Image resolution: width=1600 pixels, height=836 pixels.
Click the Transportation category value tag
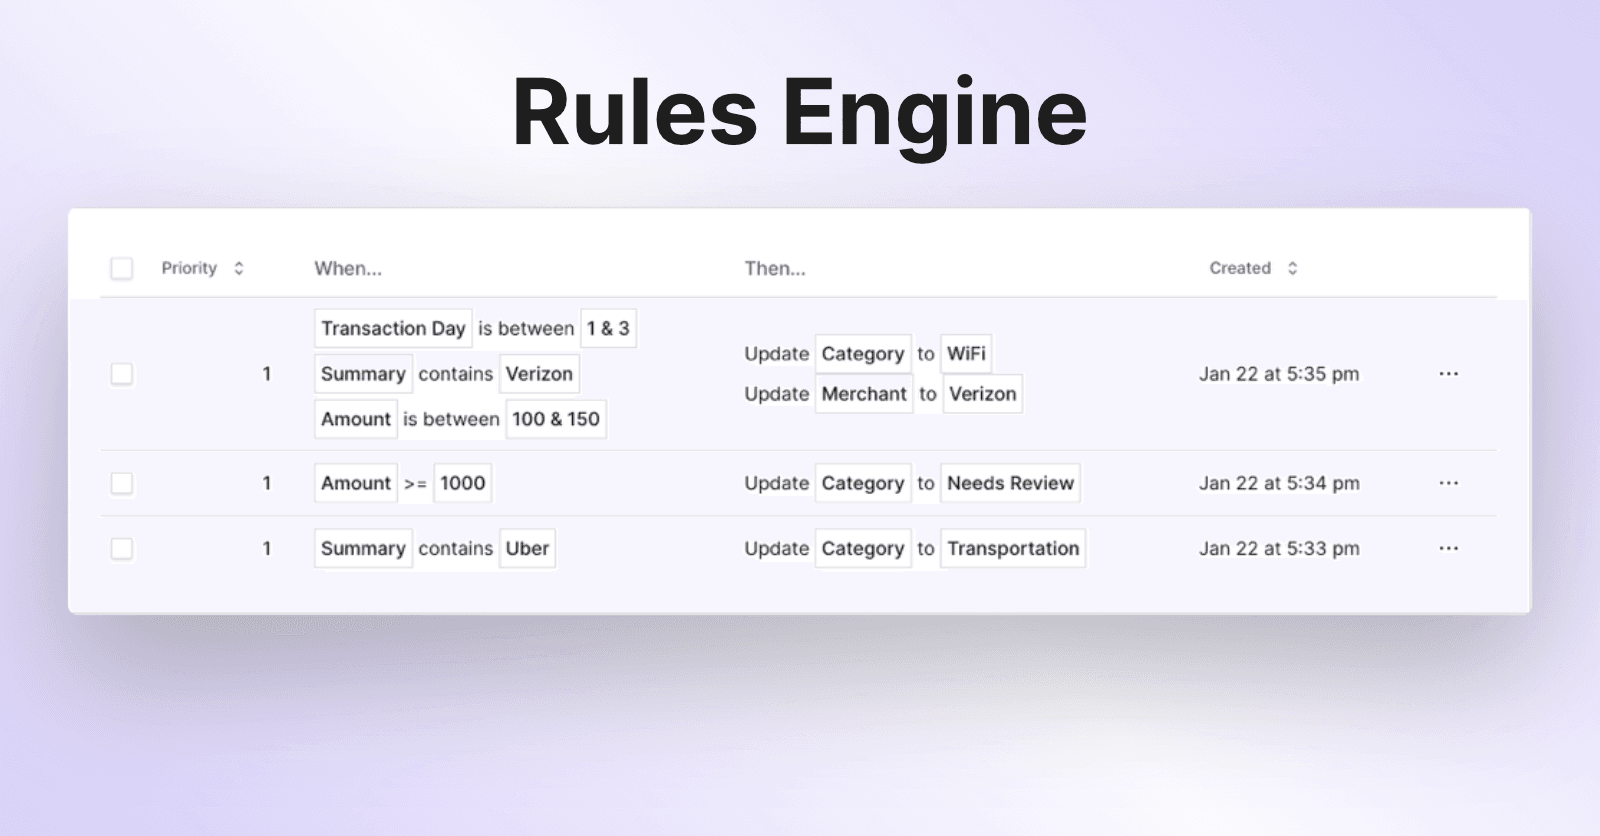click(x=1013, y=548)
